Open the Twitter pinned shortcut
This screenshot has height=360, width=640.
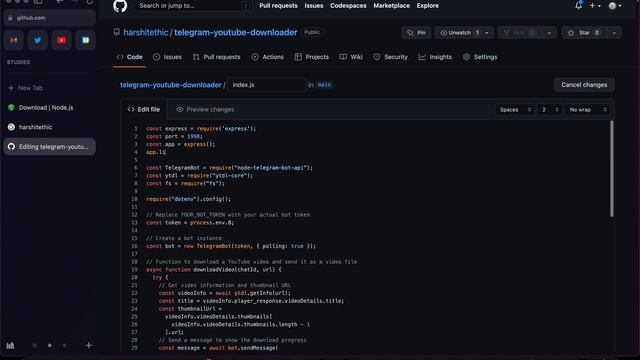[38, 40]
